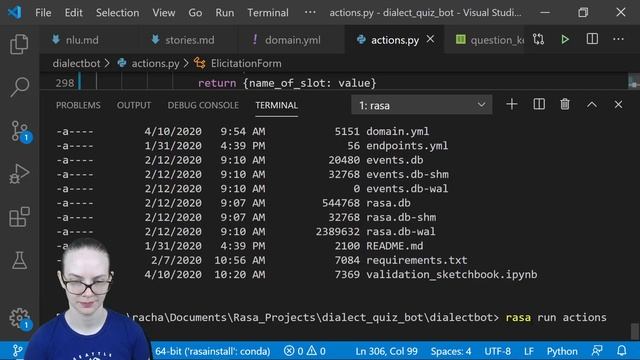The image size is (640, 360).
Task: Split the terminal pane
Action: coord(539,104)
